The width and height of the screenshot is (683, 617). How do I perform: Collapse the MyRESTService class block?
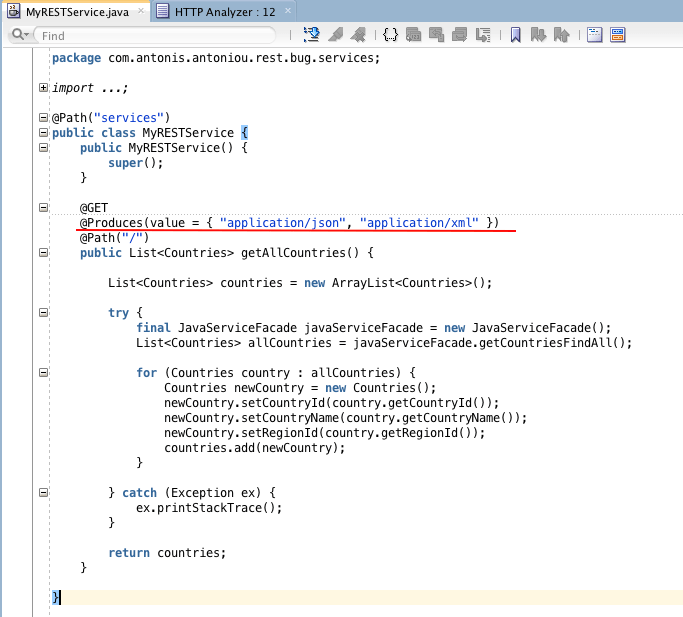coord(43,132)
